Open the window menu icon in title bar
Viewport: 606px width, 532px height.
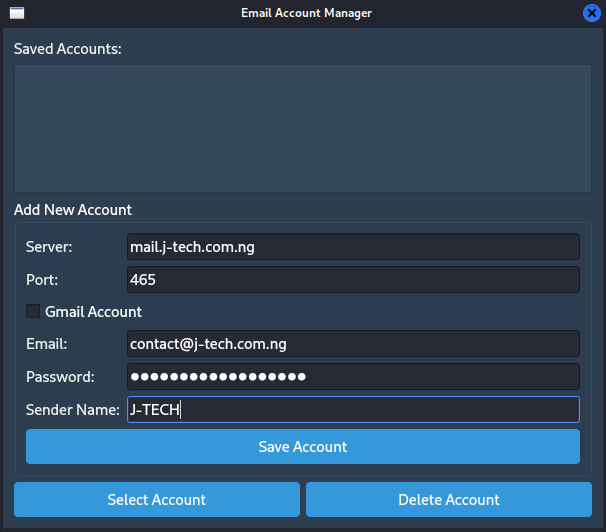[x=17, y=13]
